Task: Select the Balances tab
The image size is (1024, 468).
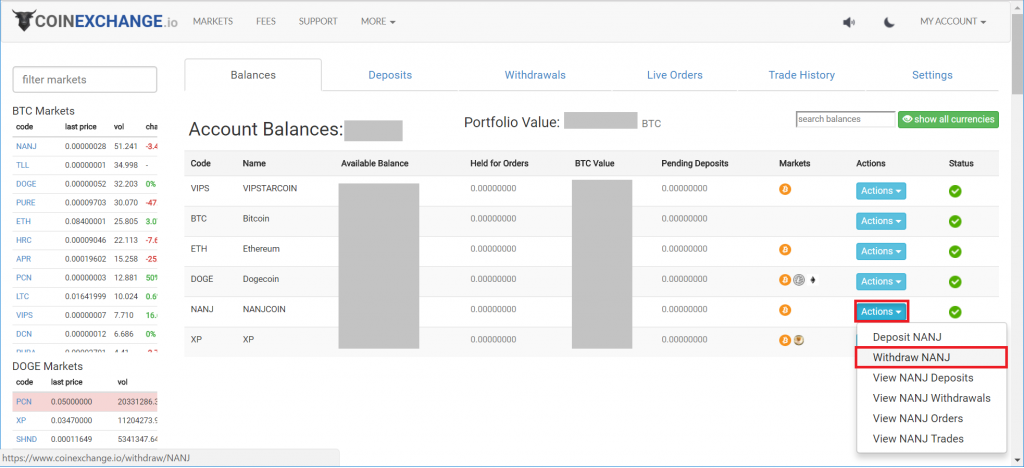Action: [253, 75]
